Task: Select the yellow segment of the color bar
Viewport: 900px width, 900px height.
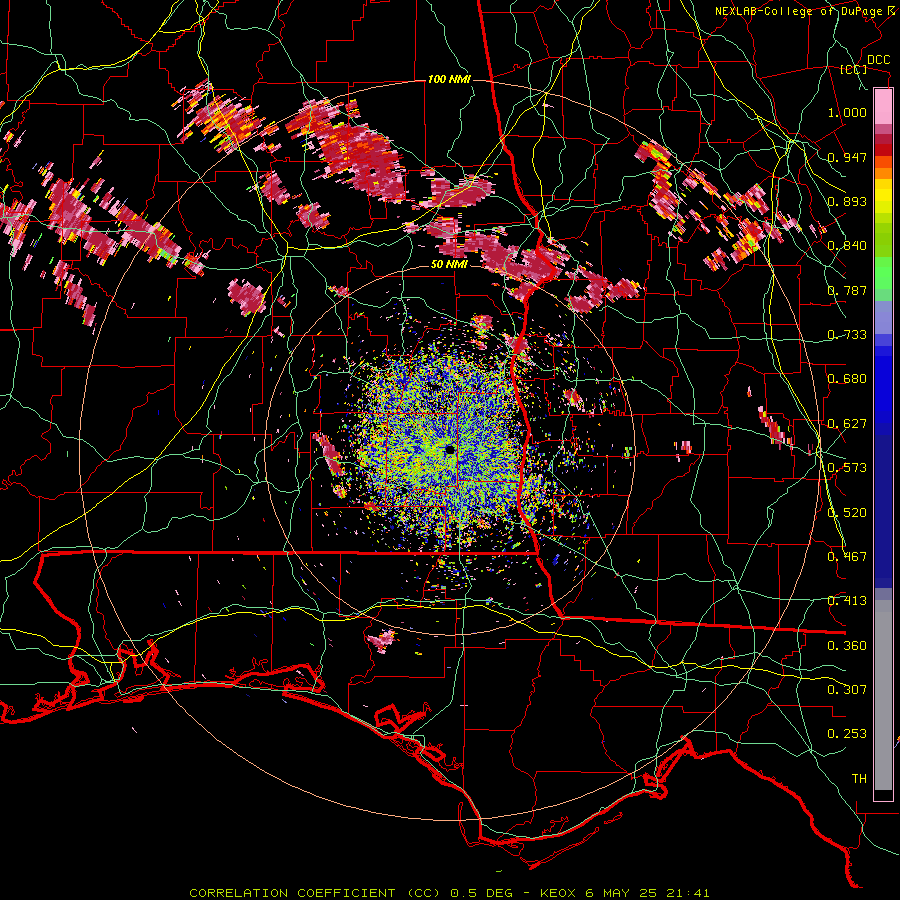Action: click(x=883, y=197)
